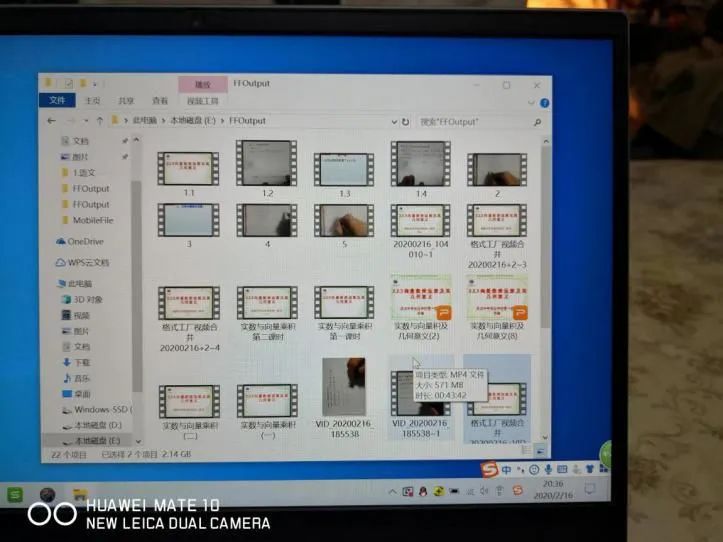Open 桌面 folder in sidebar
The height and width of the screenshot is (542, 723).
(x=77, y=394)
